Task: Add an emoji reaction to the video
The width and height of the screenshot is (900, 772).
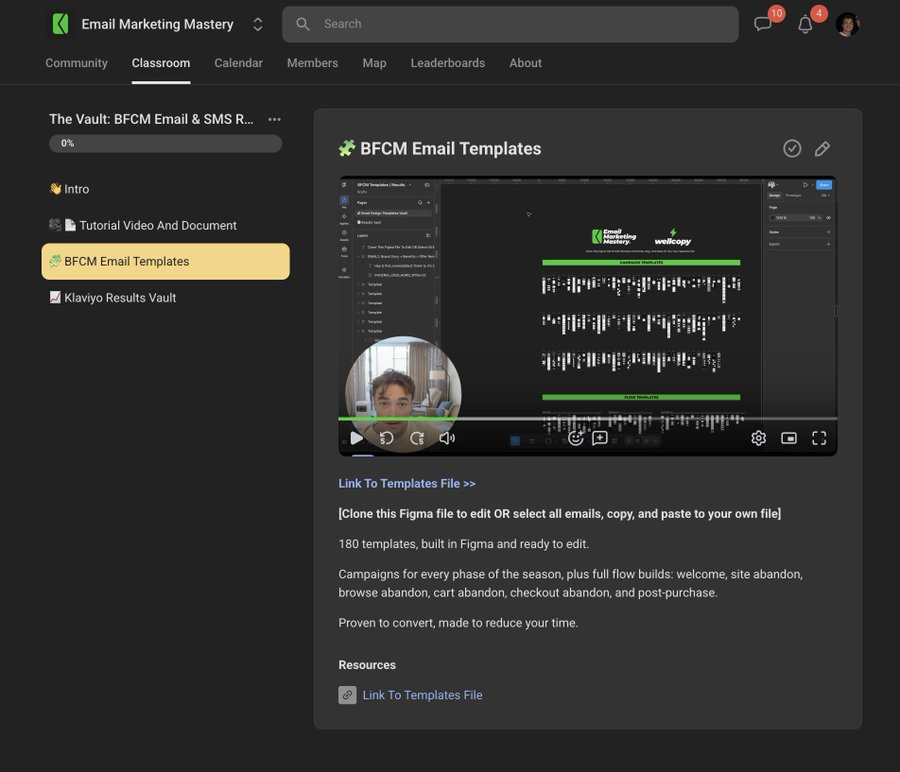Action: (x=575, y=439)
